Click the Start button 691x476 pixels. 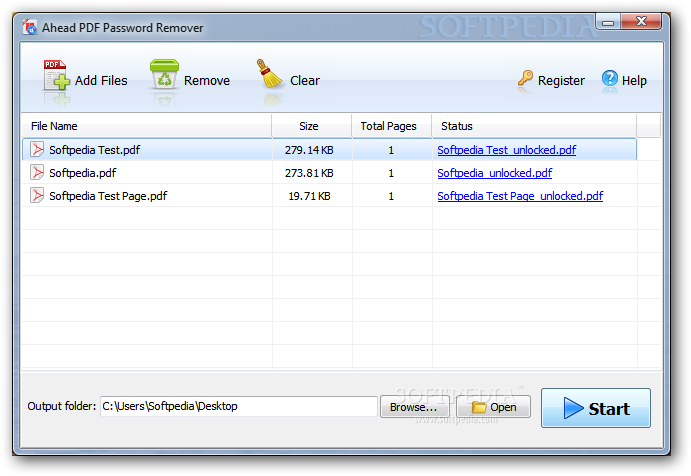(596, 408)
